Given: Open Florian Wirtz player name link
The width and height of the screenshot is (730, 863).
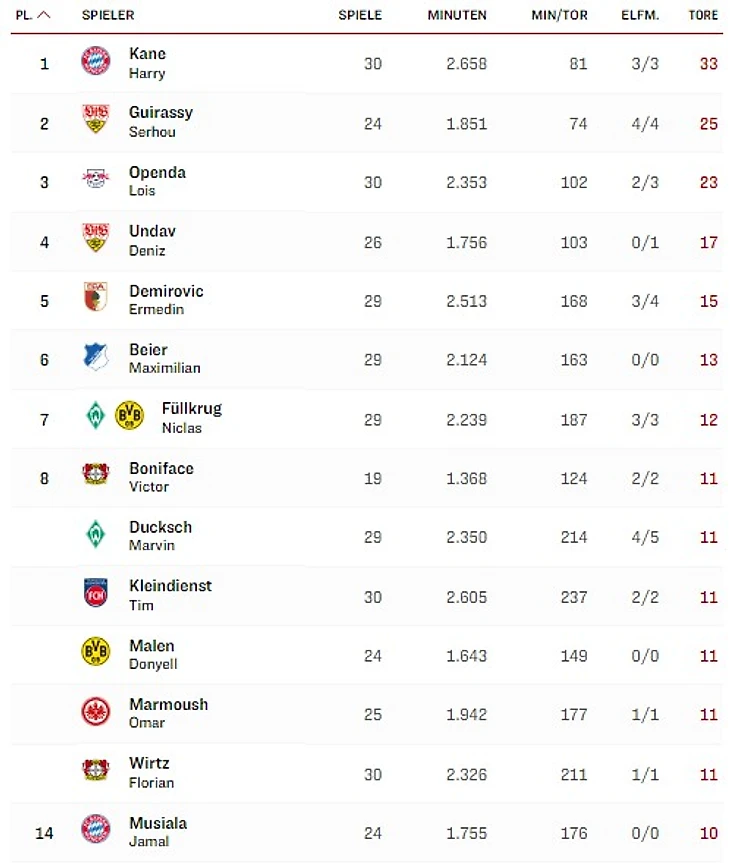Looking at the screenshot, I should pos(151,773).
